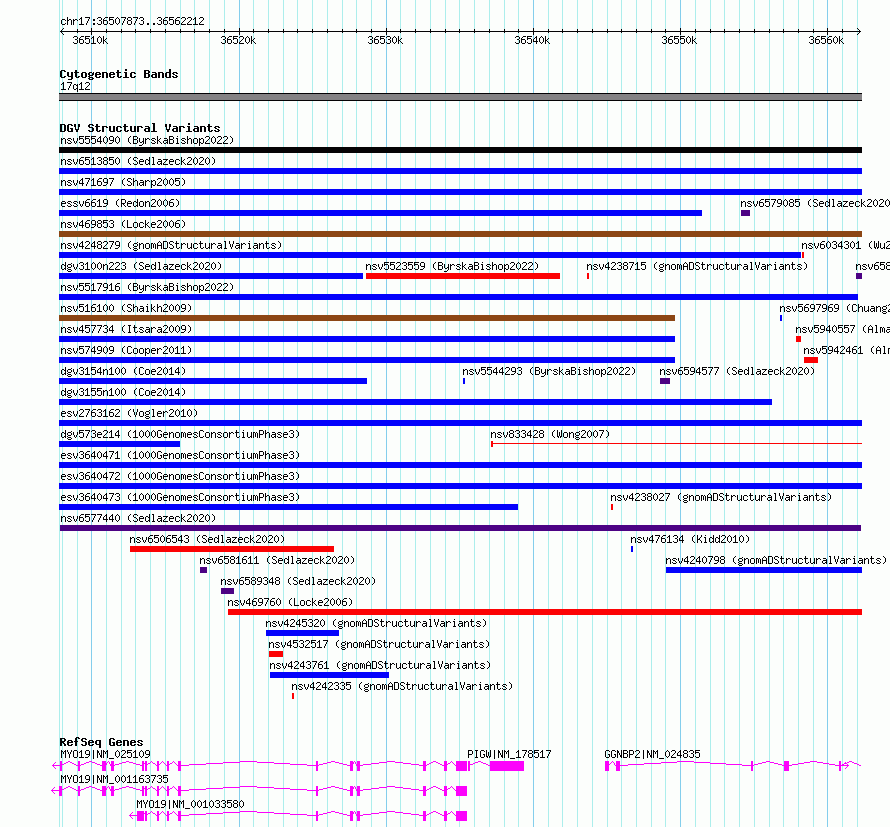Click the purple nsv6594577 variant bar
This screenshot has width=890, height=827.
[665, 381]
